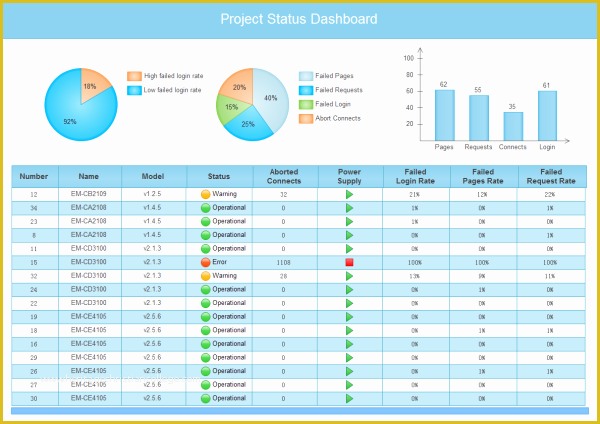Click the green Operational status icon in row 19
This screenshot has height=424, width=600.
205,317
